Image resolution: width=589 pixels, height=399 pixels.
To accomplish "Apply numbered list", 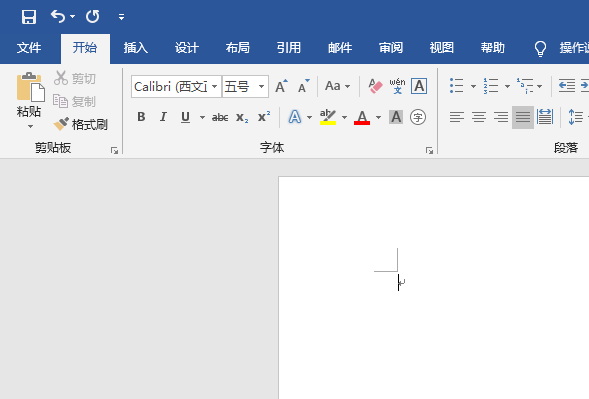I will tap(491, 86).
